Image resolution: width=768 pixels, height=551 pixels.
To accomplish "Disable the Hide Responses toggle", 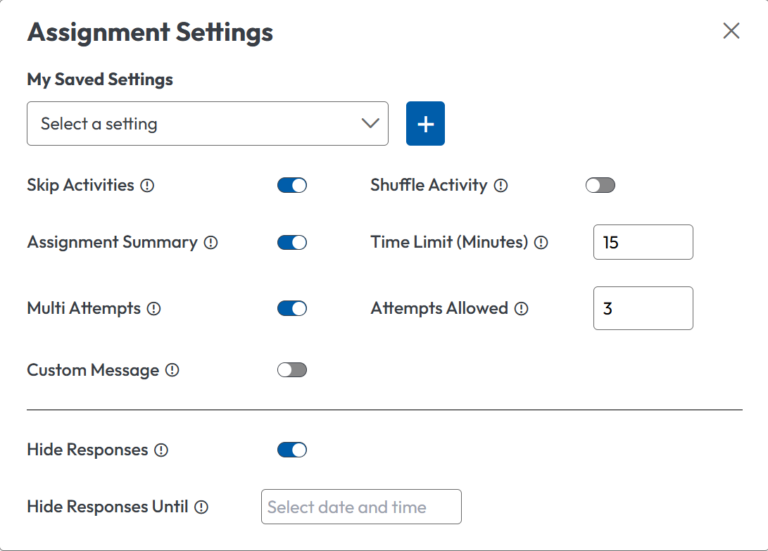I will [x=292, y=450].
